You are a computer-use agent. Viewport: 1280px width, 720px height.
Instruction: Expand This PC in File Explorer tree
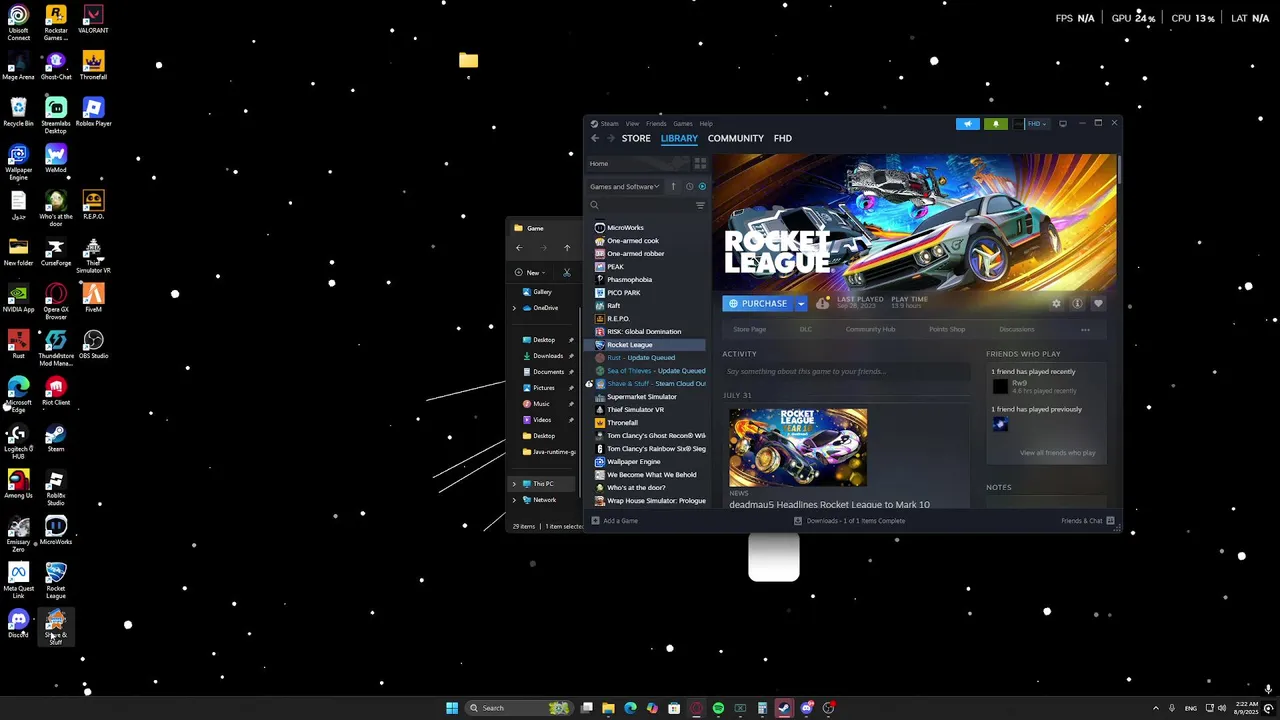pyautogui.click(x=514, y=484)
